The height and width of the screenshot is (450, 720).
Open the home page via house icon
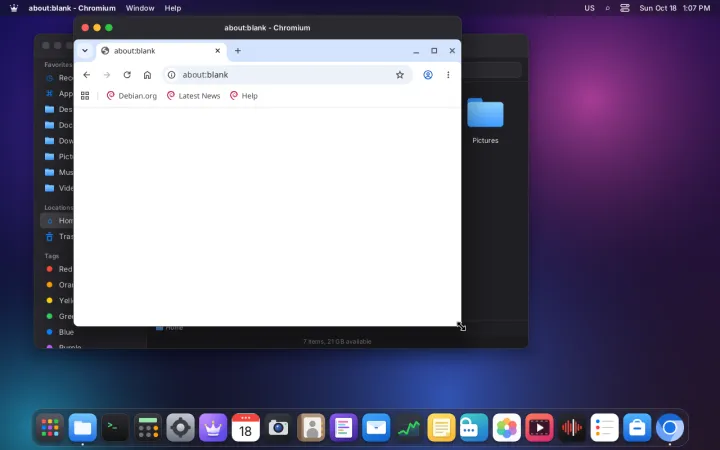click(x=147, y=75)
